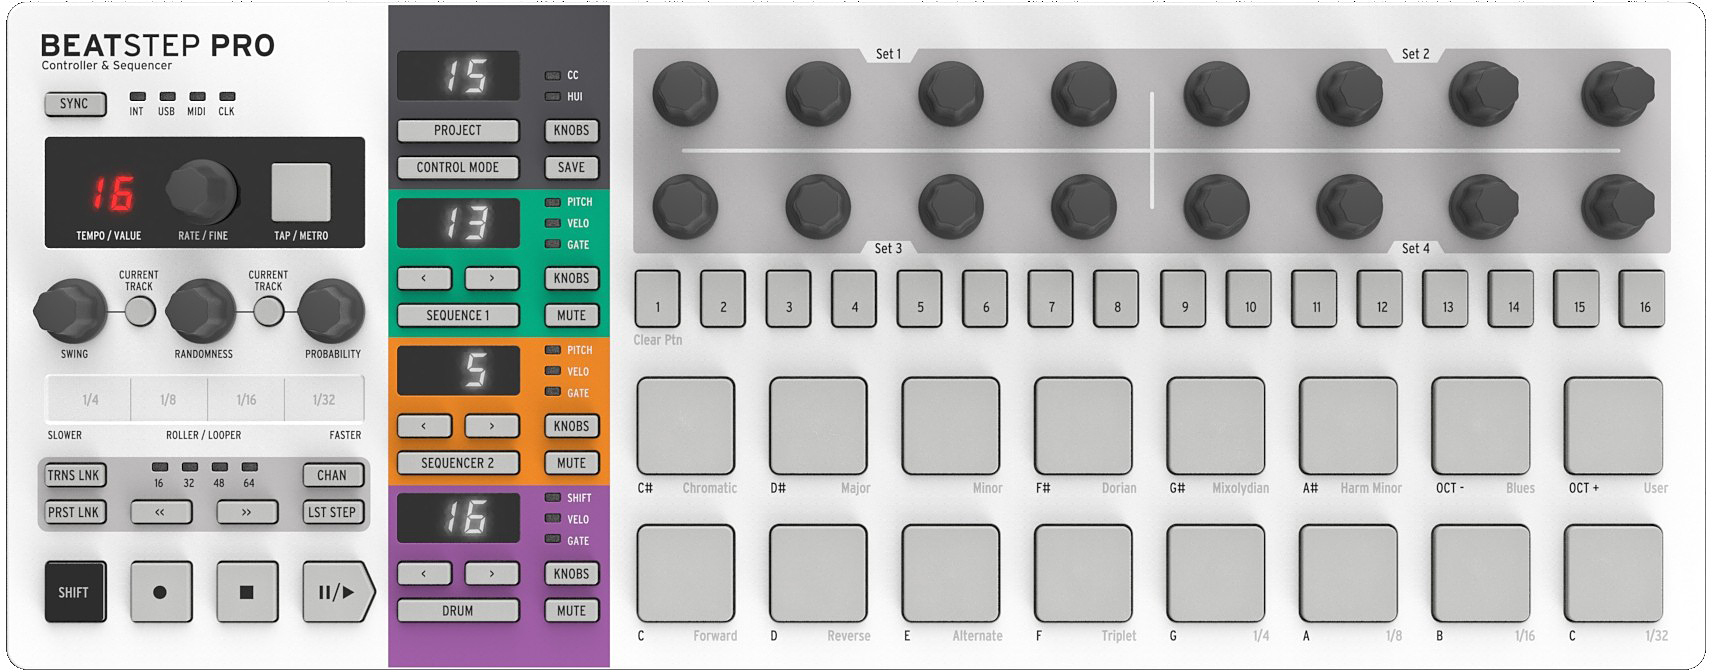The height and width of the screenshot is (672, 1712).
Task: Hit the E Alternate pad
Action: (951, 574)
